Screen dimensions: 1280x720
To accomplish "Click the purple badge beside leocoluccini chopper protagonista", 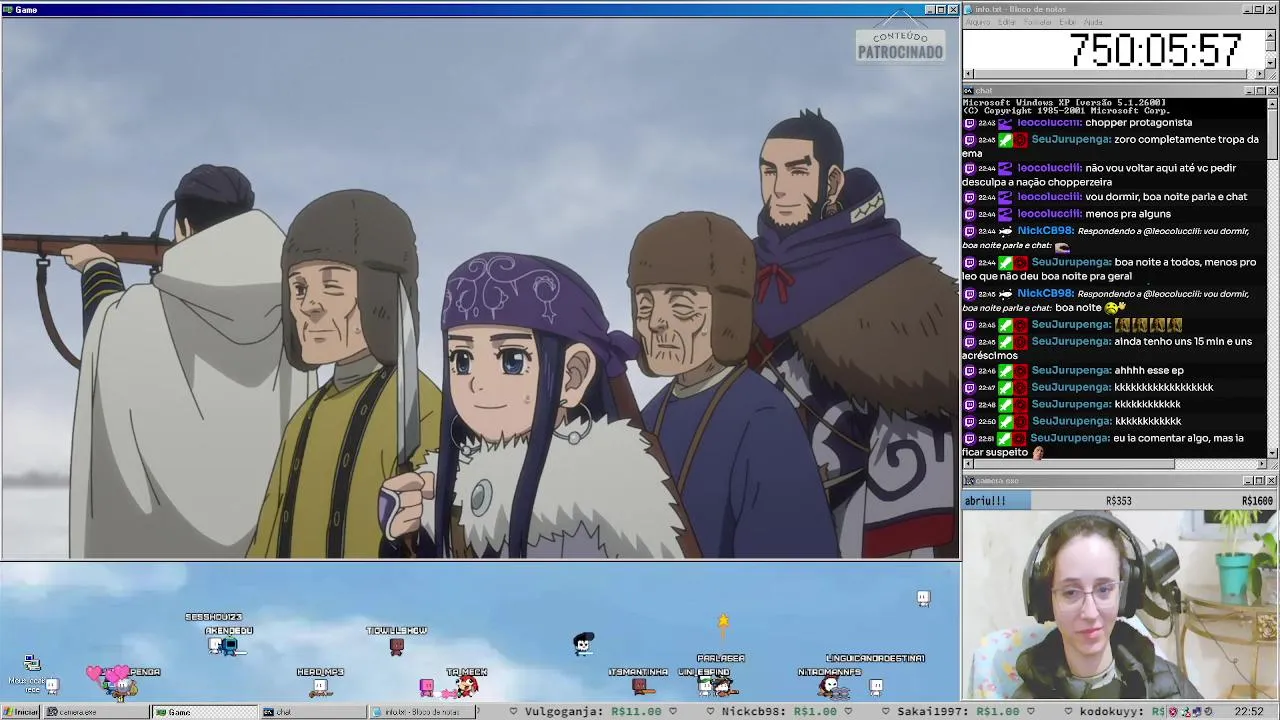I will point(1004,123).
